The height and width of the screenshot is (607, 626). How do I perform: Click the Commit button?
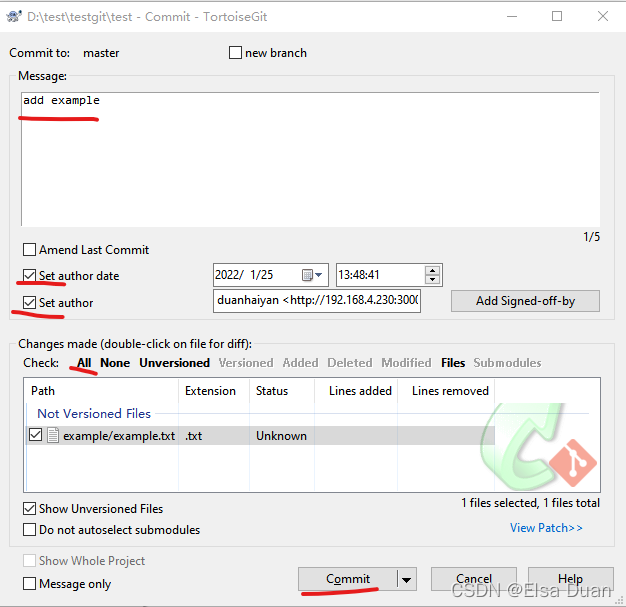(348, 579)
